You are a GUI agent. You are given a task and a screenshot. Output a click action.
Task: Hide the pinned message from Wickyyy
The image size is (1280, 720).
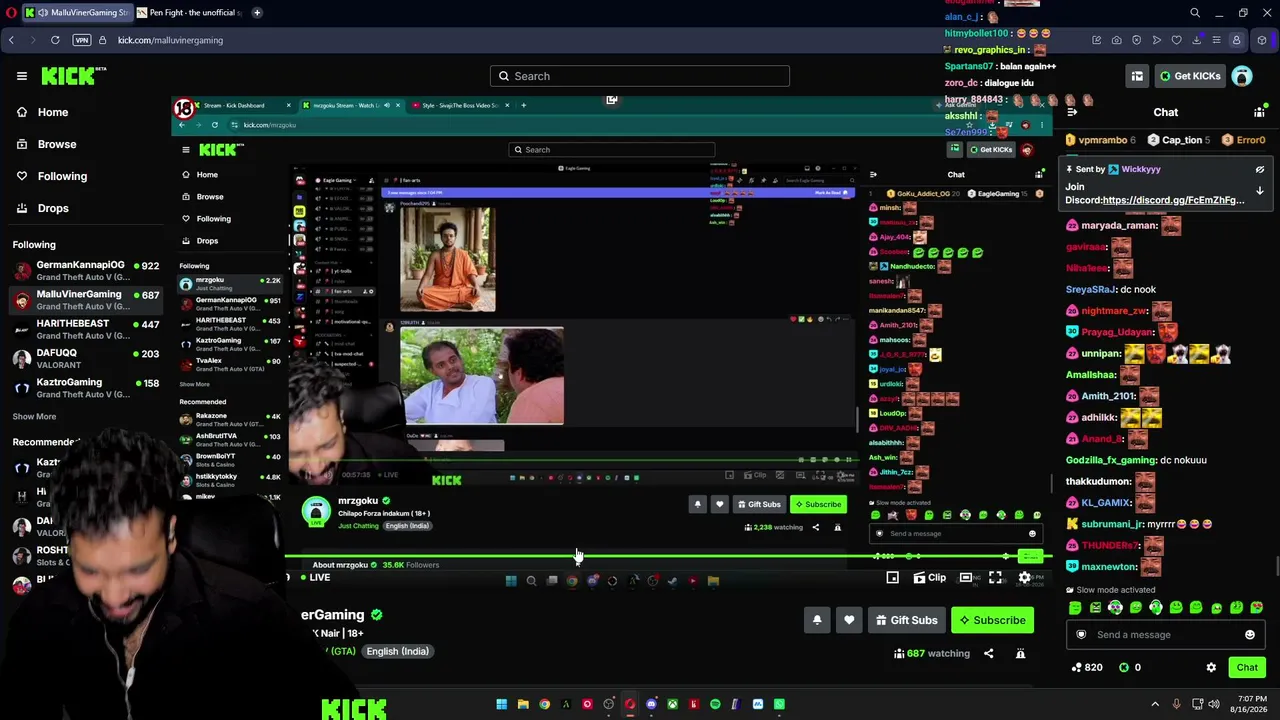1260,169
